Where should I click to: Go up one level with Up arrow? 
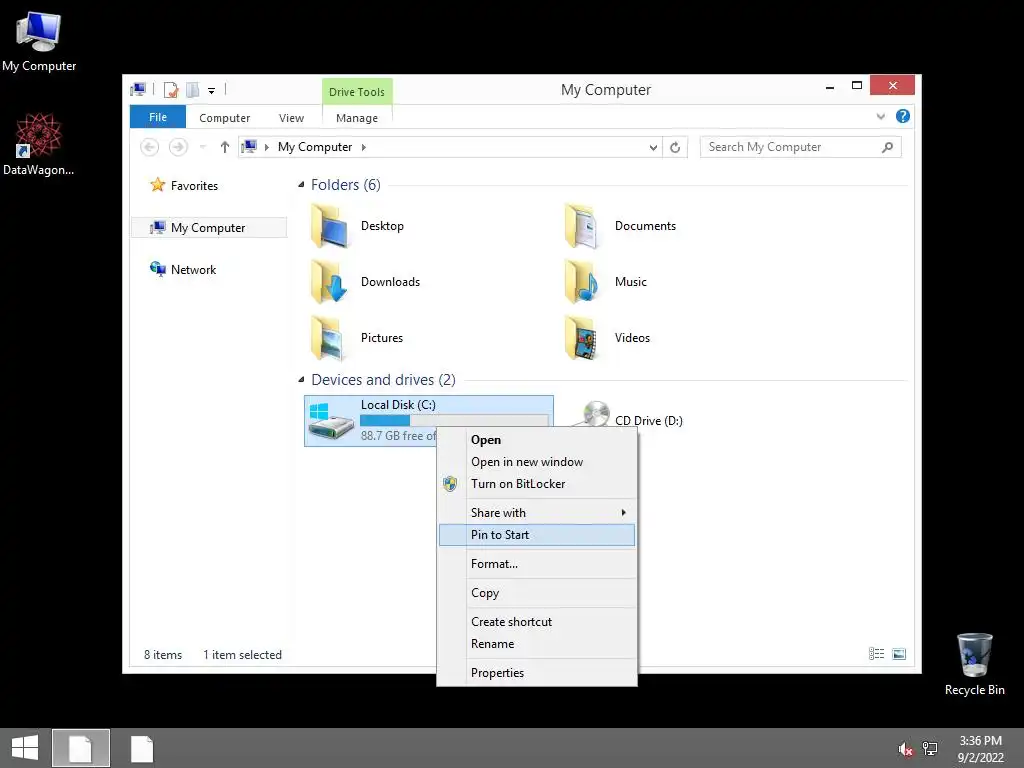pos(225,147)
